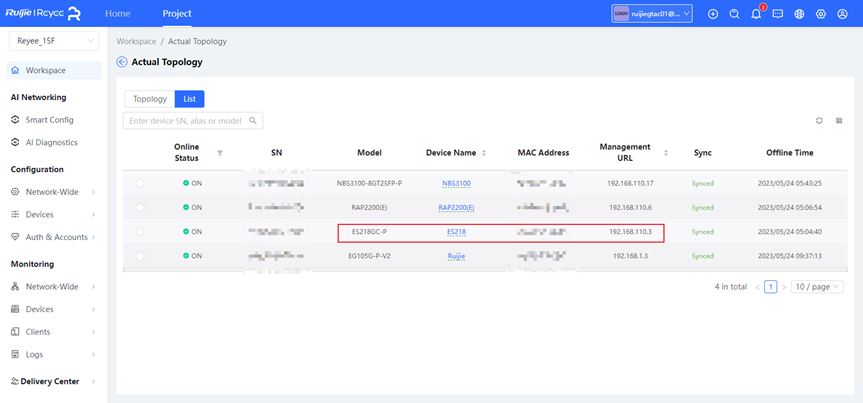Focus the device SN search field
This screenshot has height=403, width=863.
tap(193, 121)
